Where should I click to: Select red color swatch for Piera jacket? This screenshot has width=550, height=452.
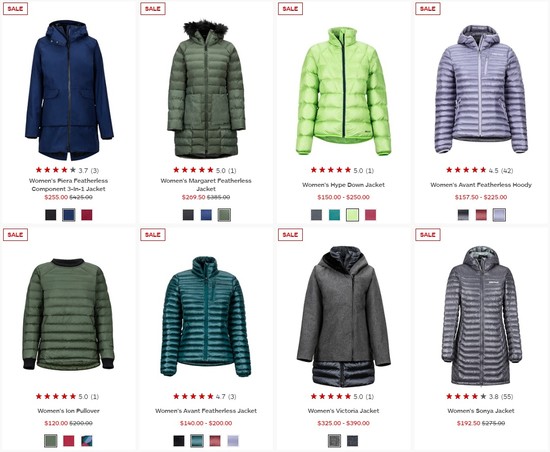(87, 215)
